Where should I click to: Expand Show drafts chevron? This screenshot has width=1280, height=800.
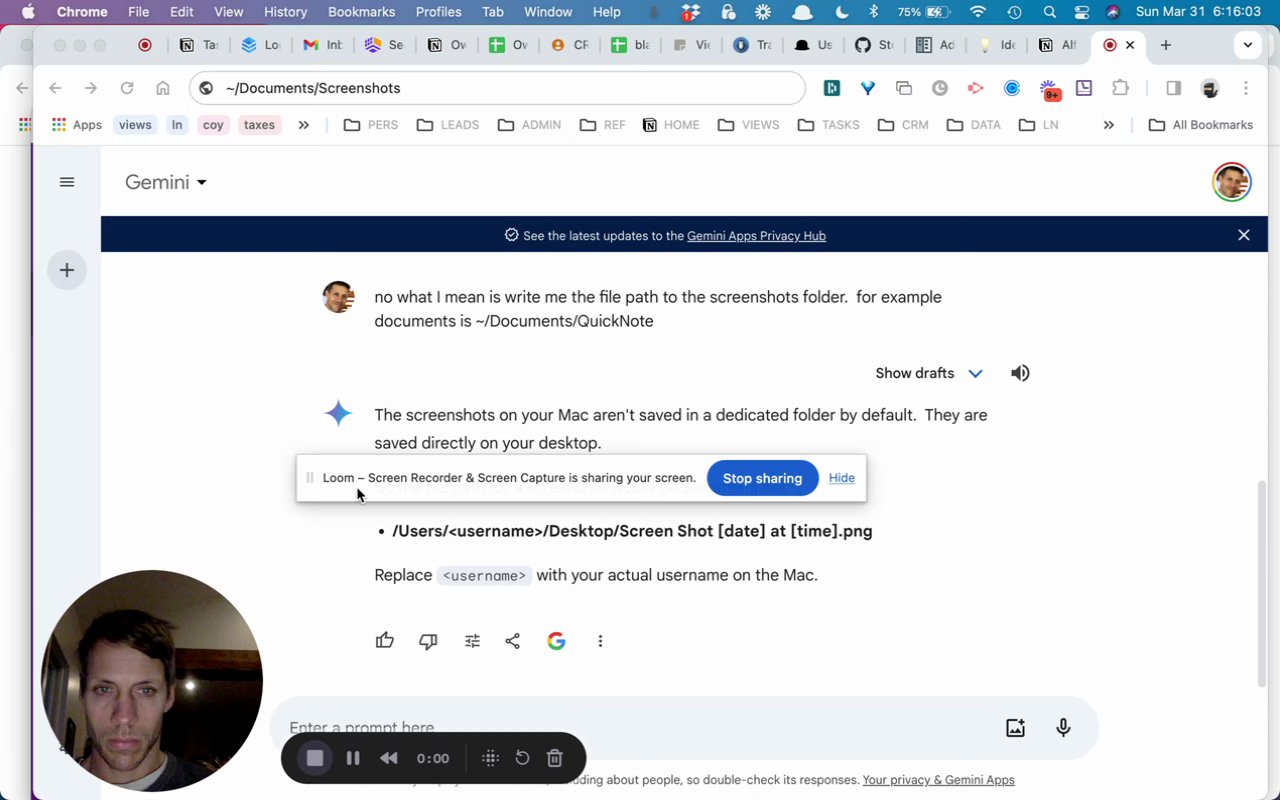pos(975,373)
